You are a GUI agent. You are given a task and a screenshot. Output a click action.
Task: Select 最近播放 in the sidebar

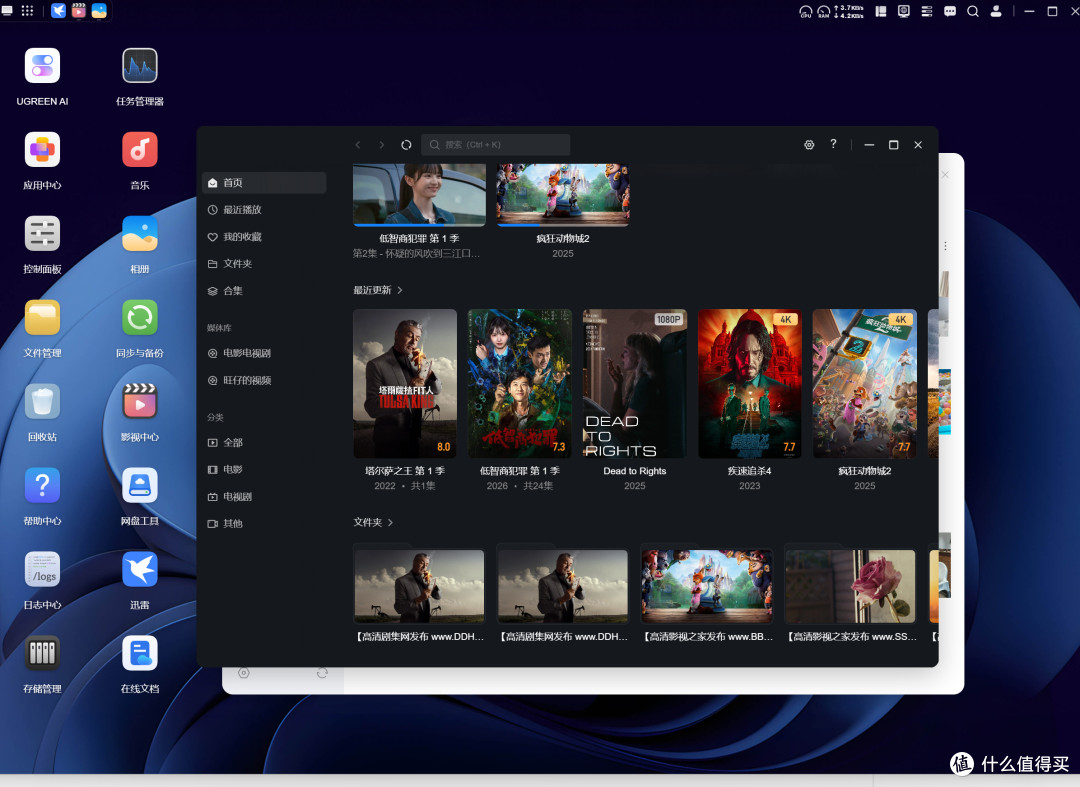point(264,209)
